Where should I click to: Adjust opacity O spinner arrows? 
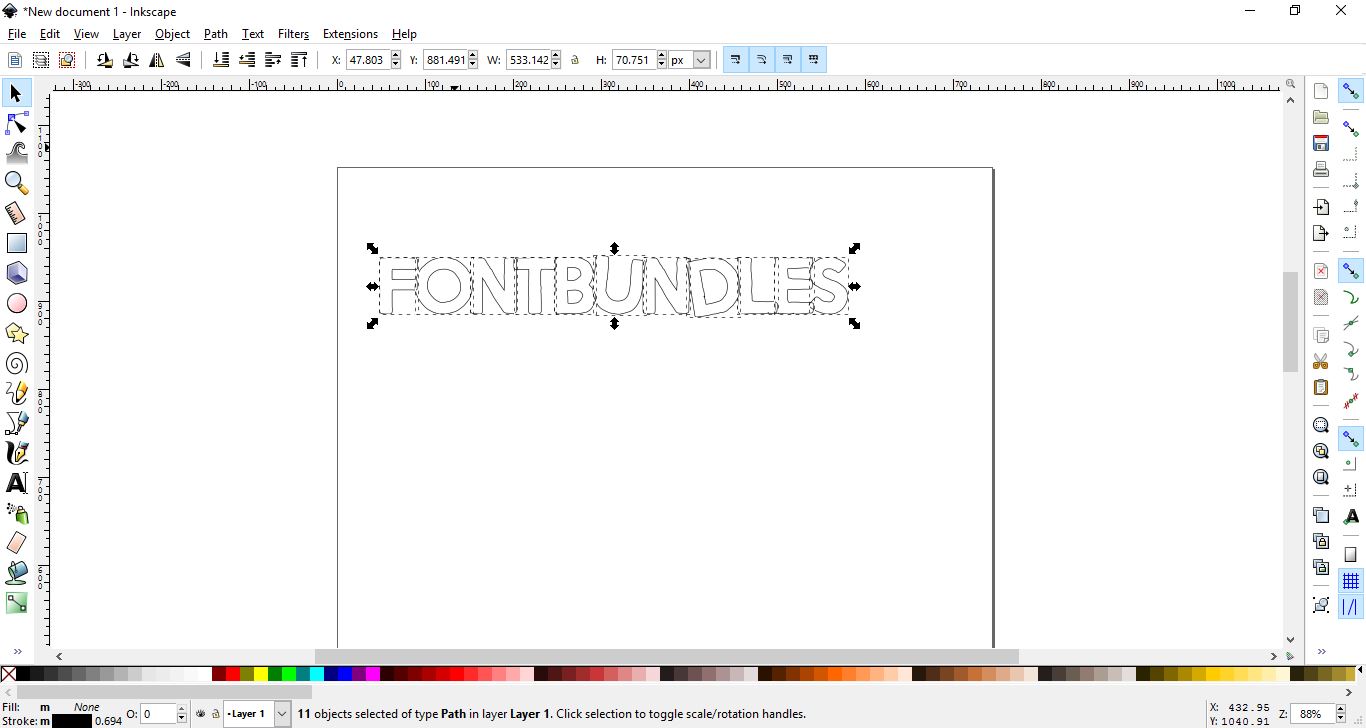181,714
